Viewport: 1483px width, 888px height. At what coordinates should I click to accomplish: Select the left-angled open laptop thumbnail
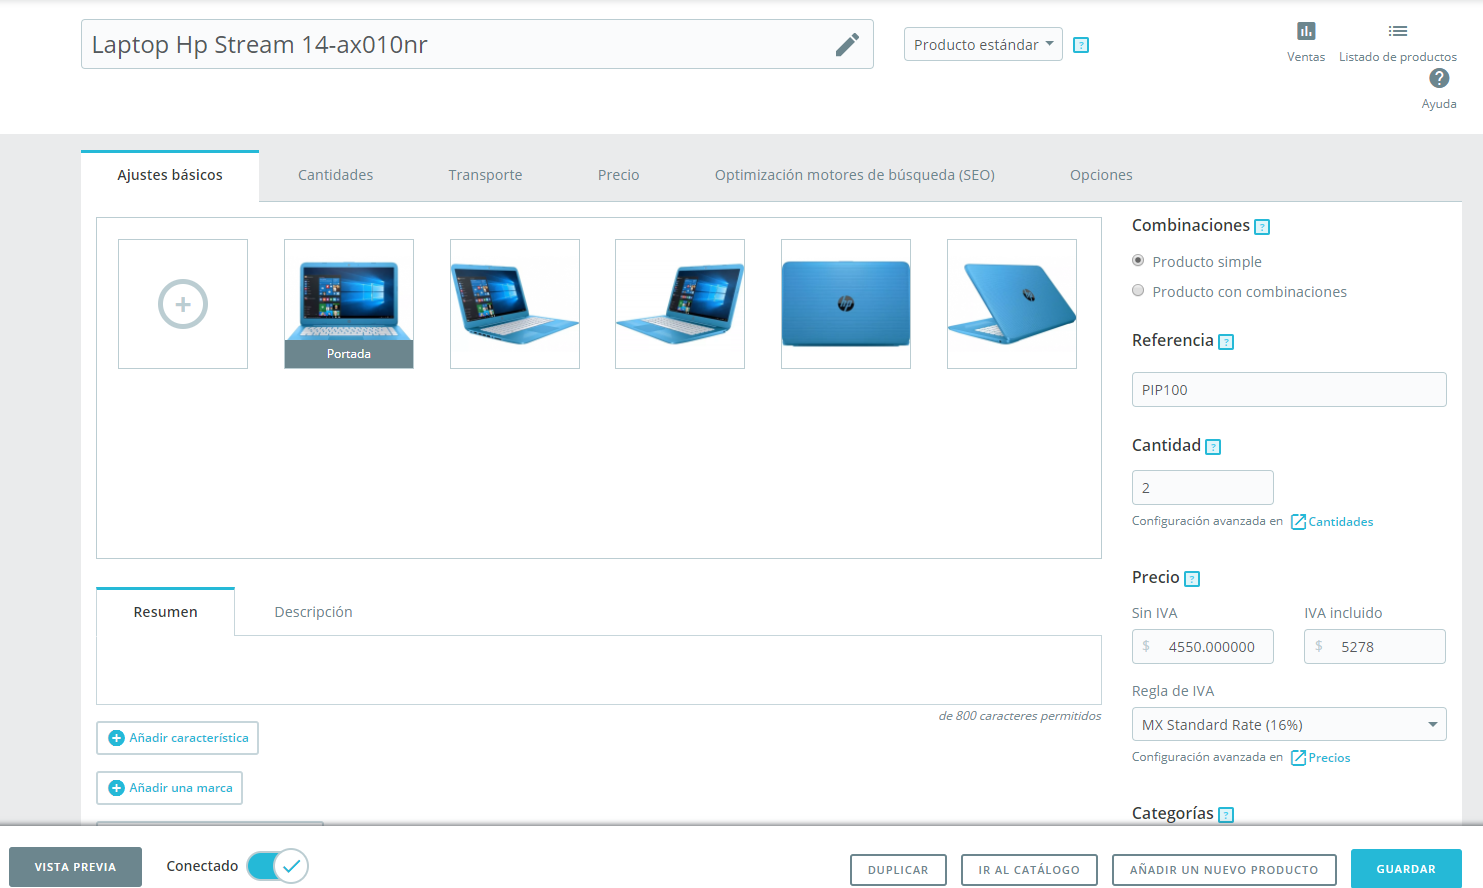515,304
